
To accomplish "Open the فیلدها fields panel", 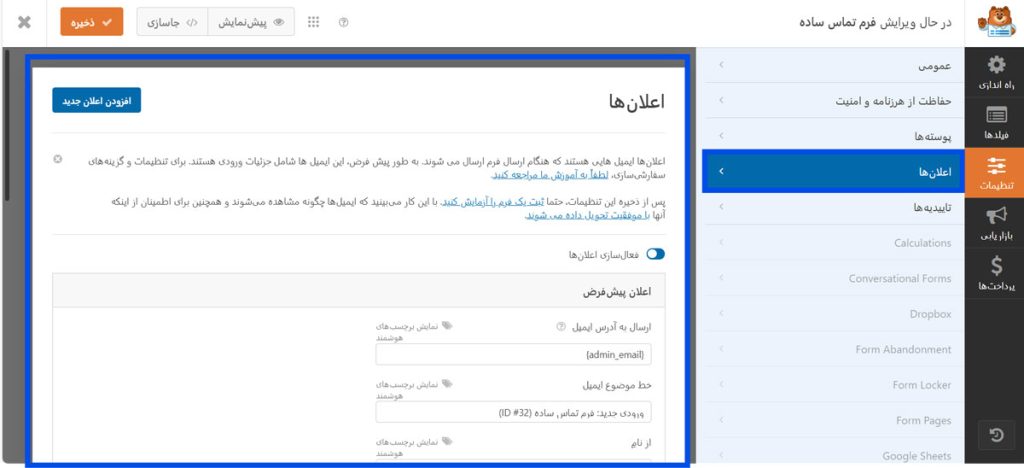I will click(x=995, y=123).
